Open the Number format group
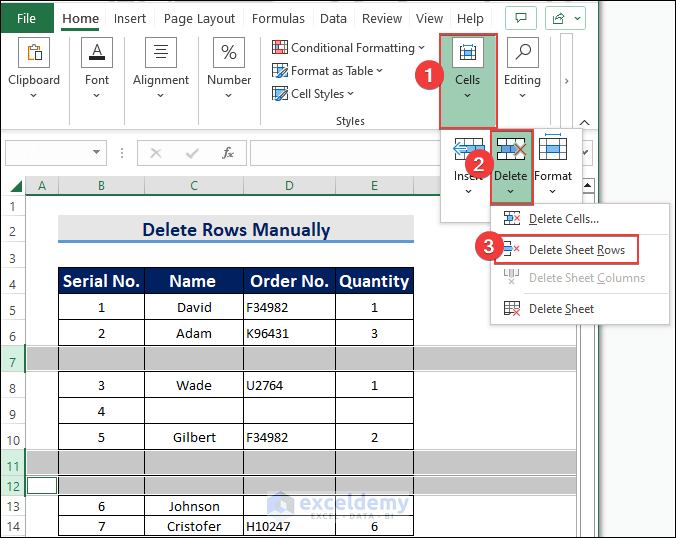This screenshot has height=538, width=676. tap(229, 68)
